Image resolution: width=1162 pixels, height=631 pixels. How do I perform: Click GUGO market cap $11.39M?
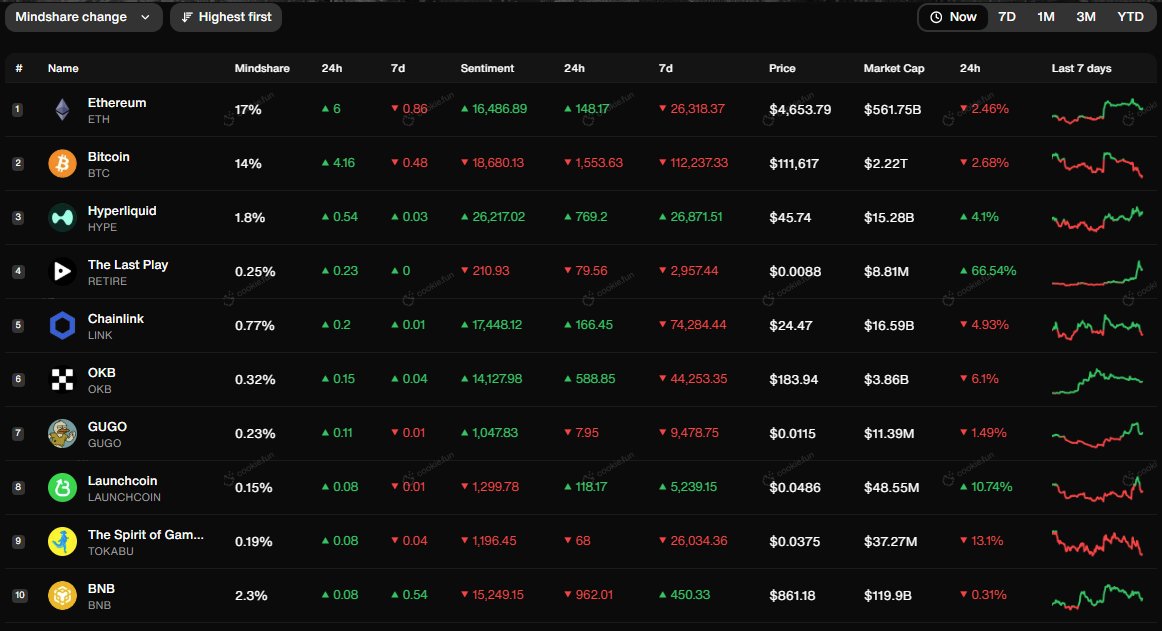click(x=889, y=434)
